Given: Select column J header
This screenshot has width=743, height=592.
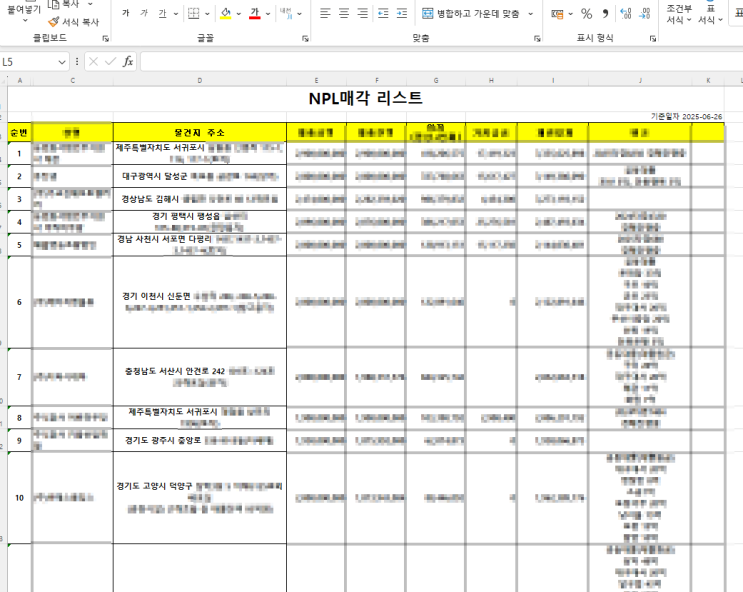Looking at the screenshot, I should tap(640, 80).
